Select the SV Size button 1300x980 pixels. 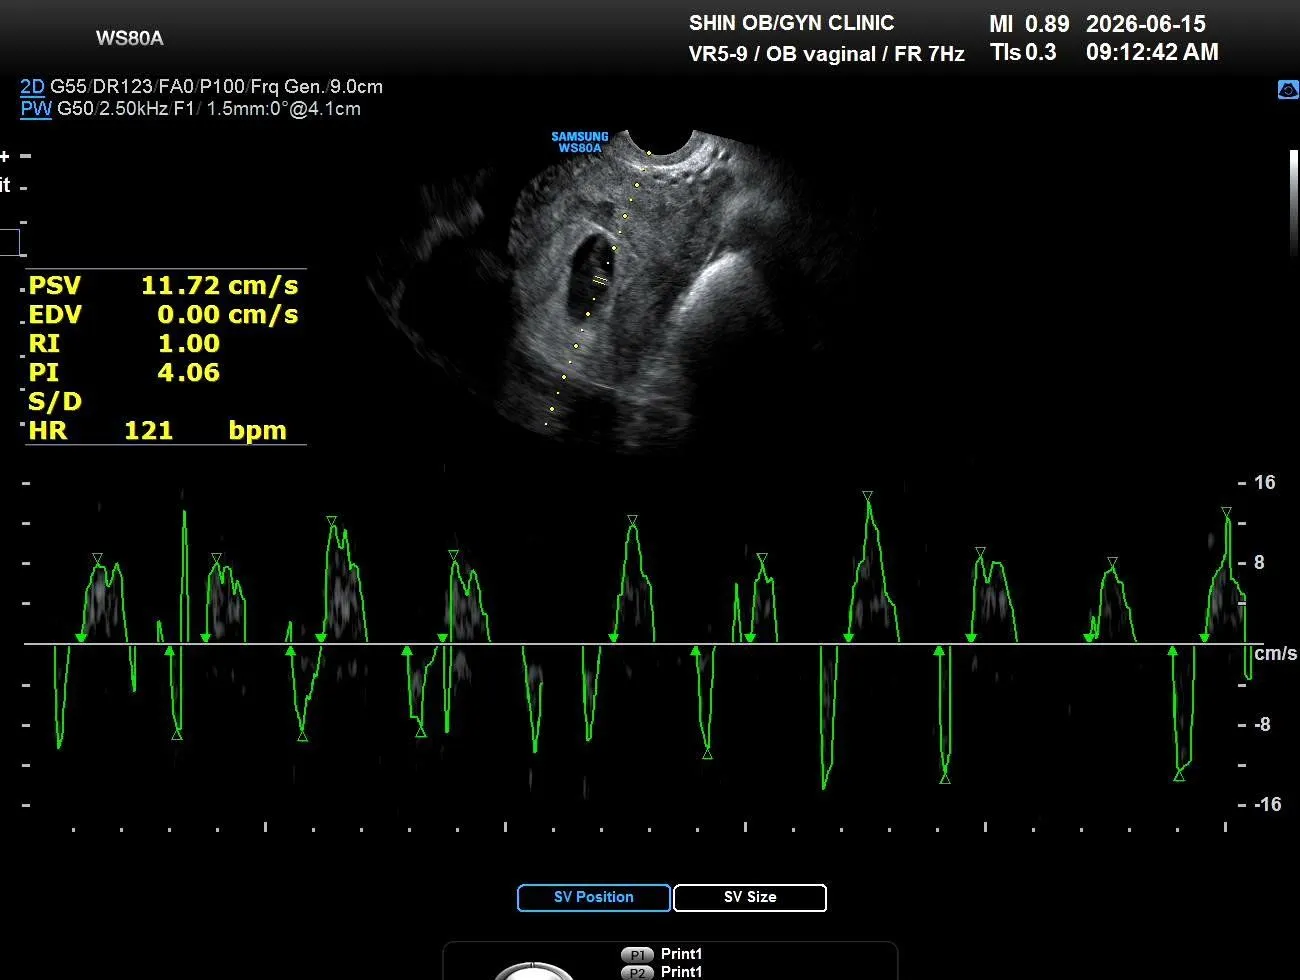tap(750, 898)
